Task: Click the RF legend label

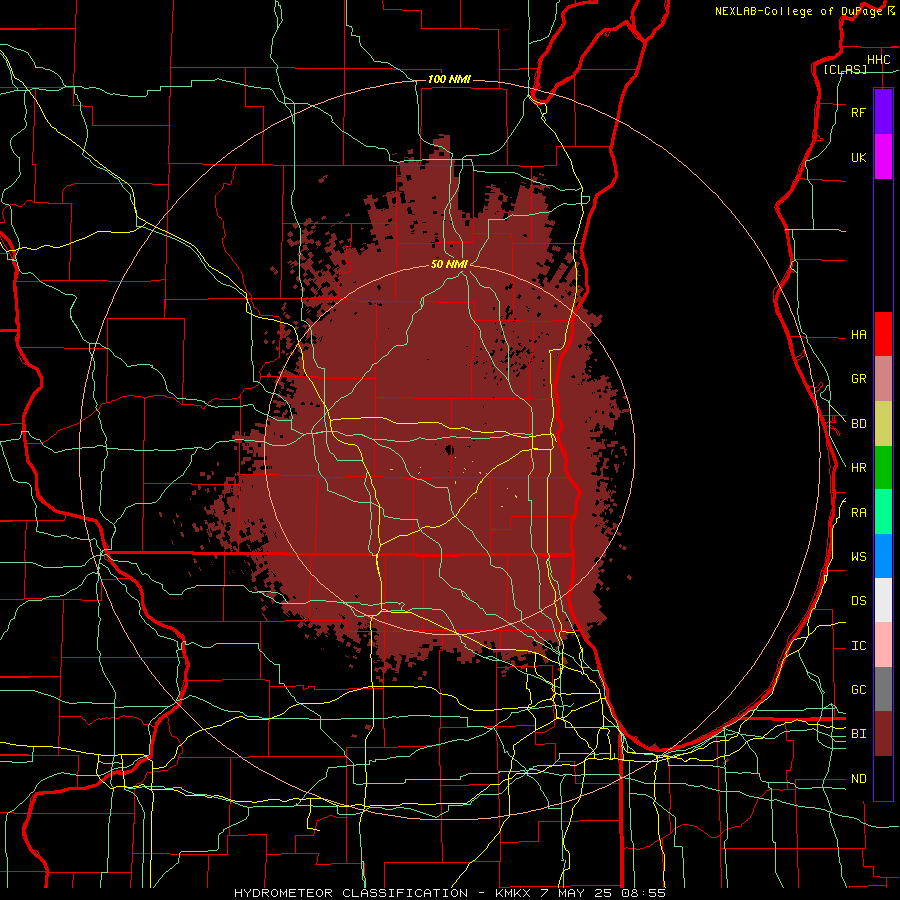Action: [858, 113]
